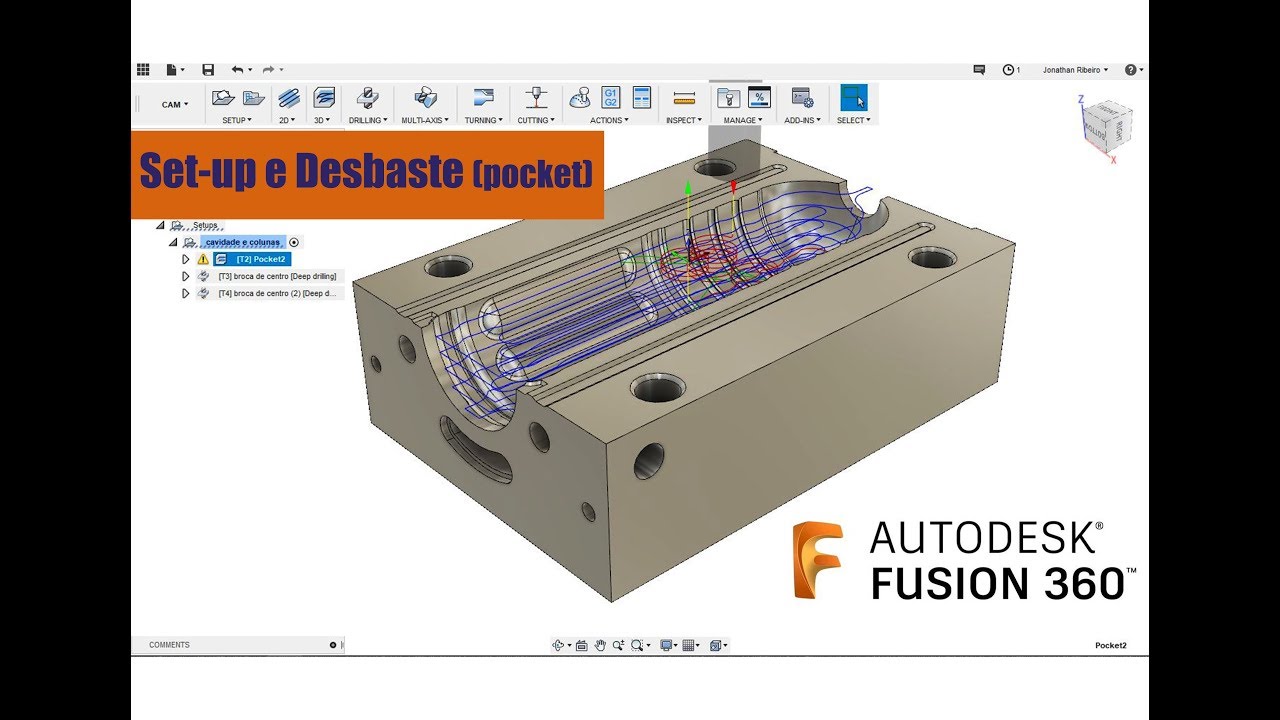This screenshot has height=720, width=1280.
Task: Open the ACTIONS dropdown menu
Action: pos(610,120)
